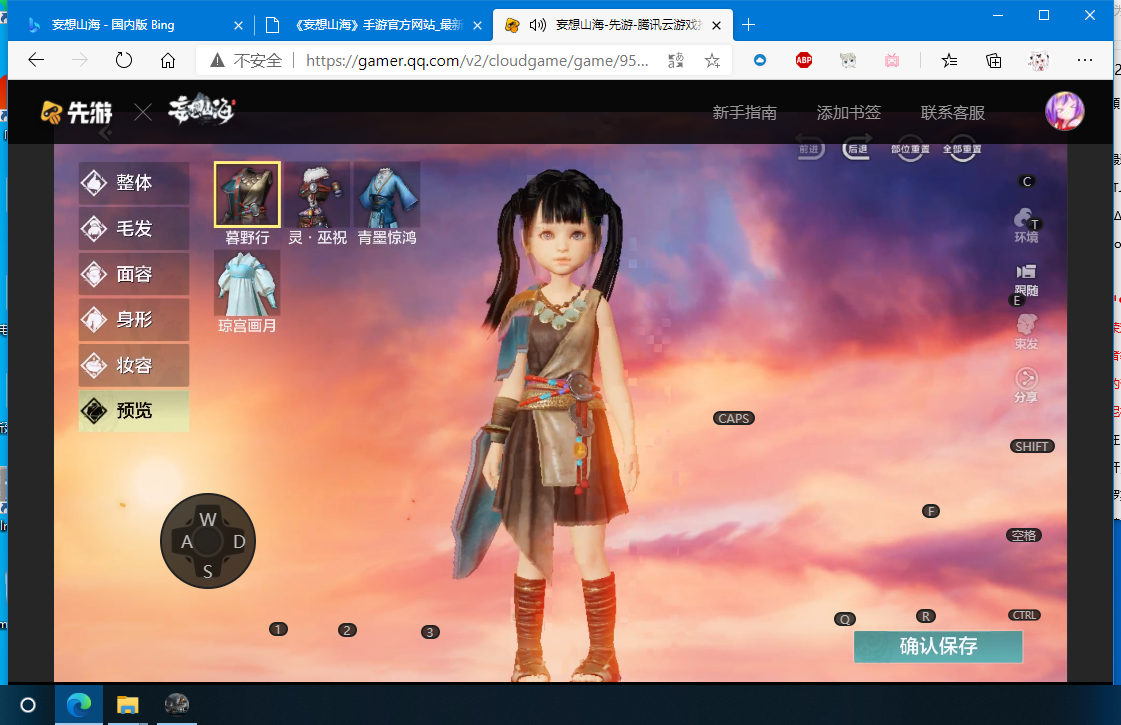Click the 全部重置 reset all icon

coord(962,149)
